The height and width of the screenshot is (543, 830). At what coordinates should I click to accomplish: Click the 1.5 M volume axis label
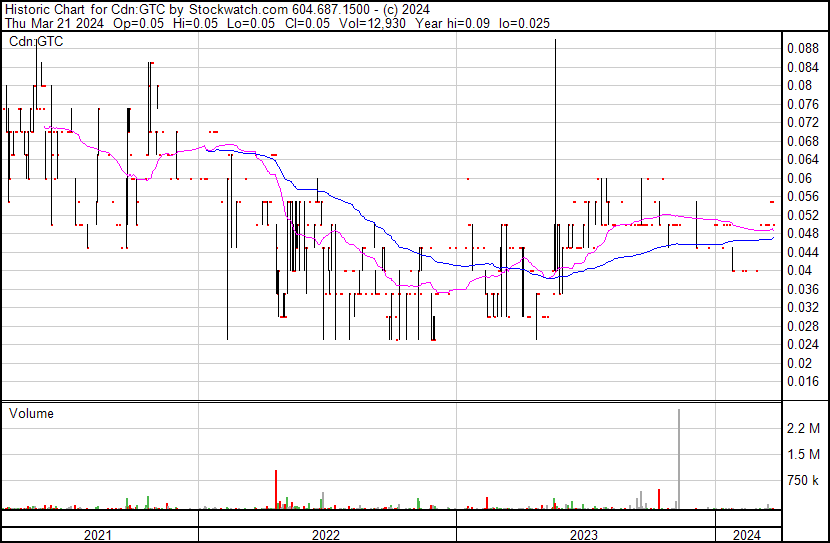pos(803,455)
